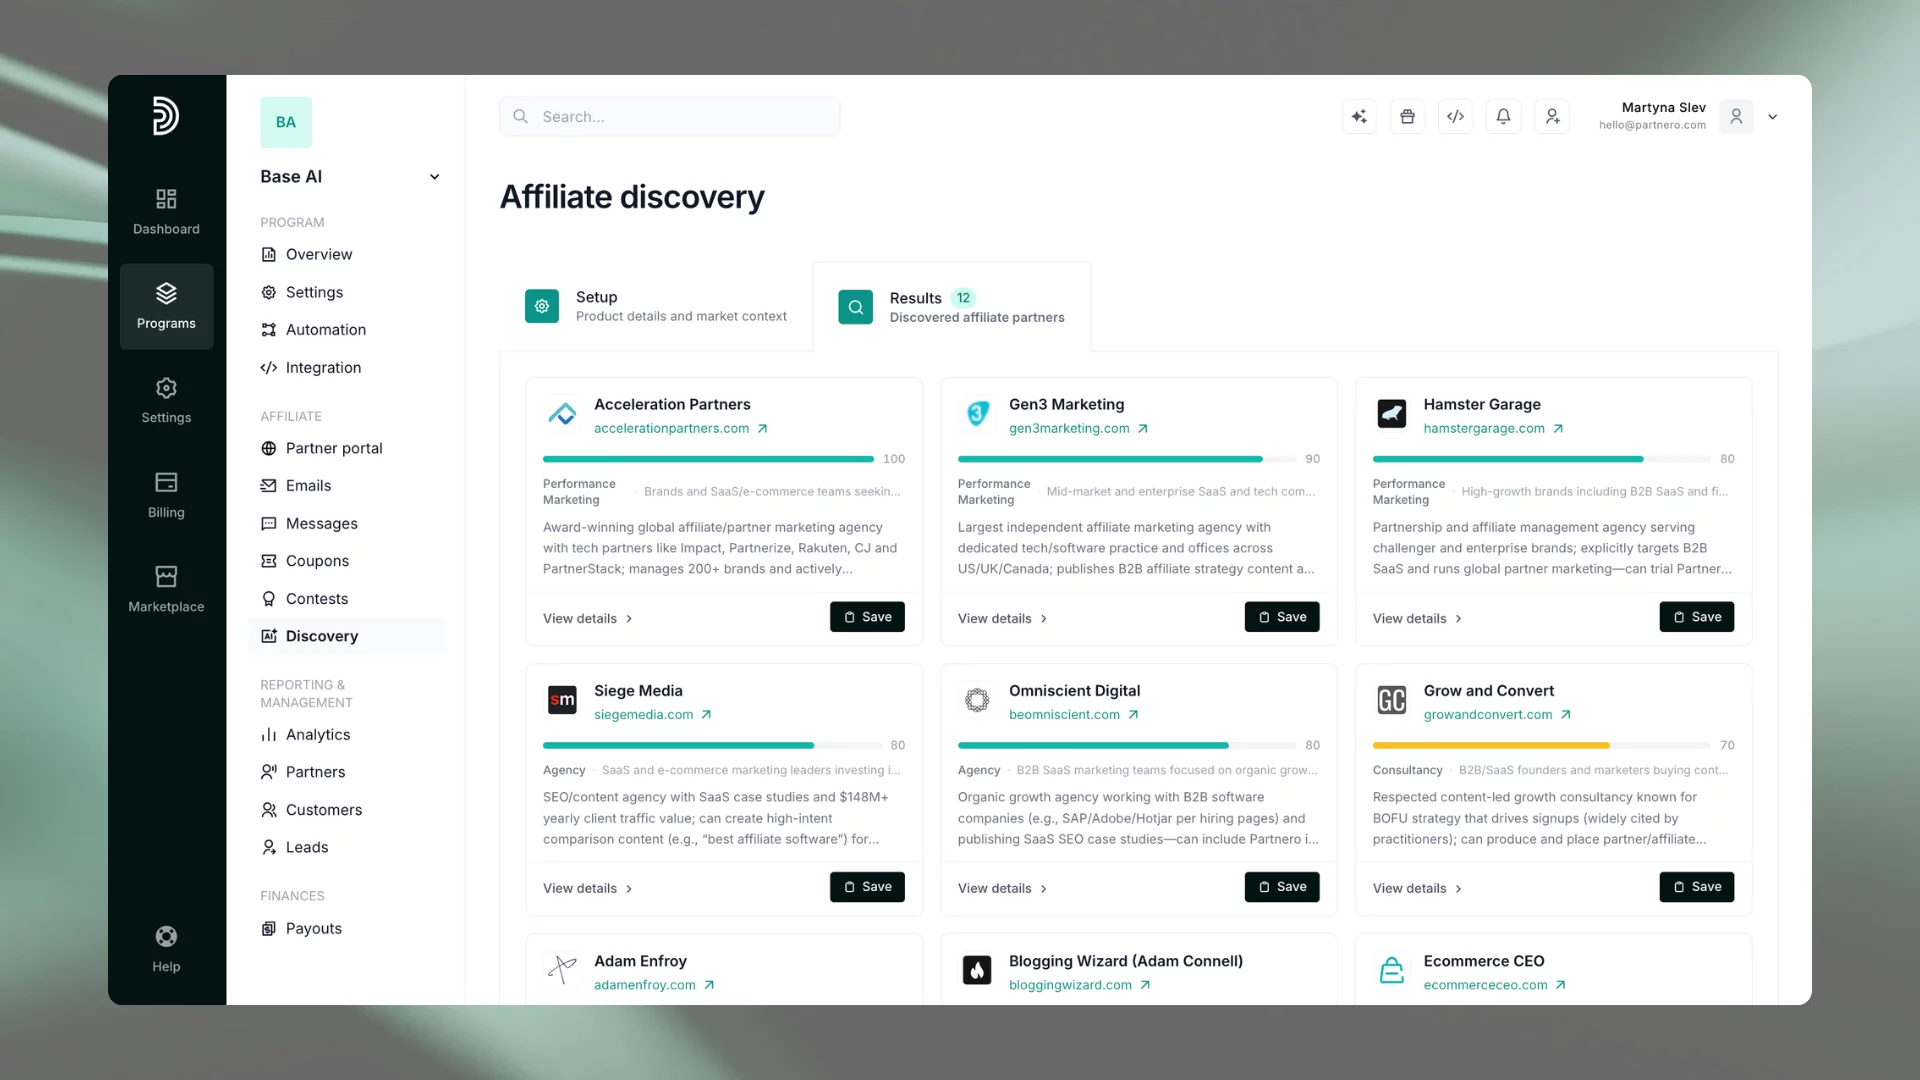Save Omniscient Digital affiliate

(1282, 887)
